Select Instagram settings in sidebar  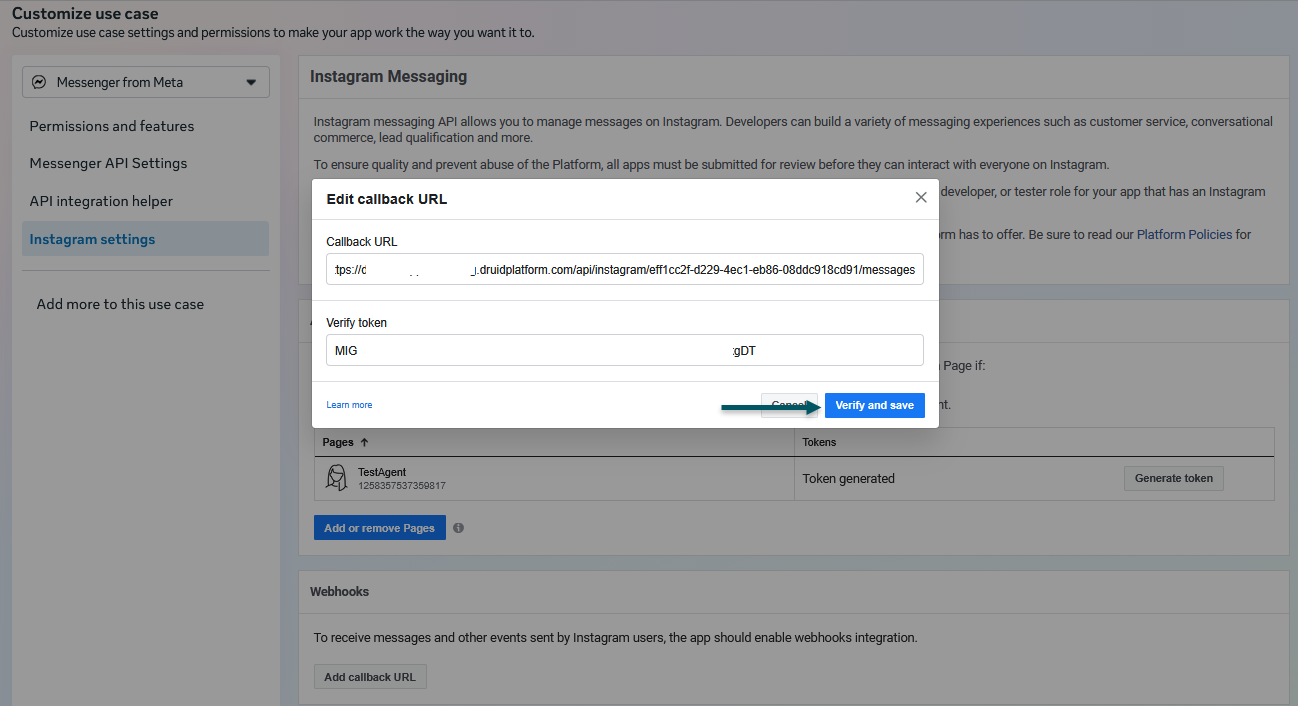[x=145, y=239]
